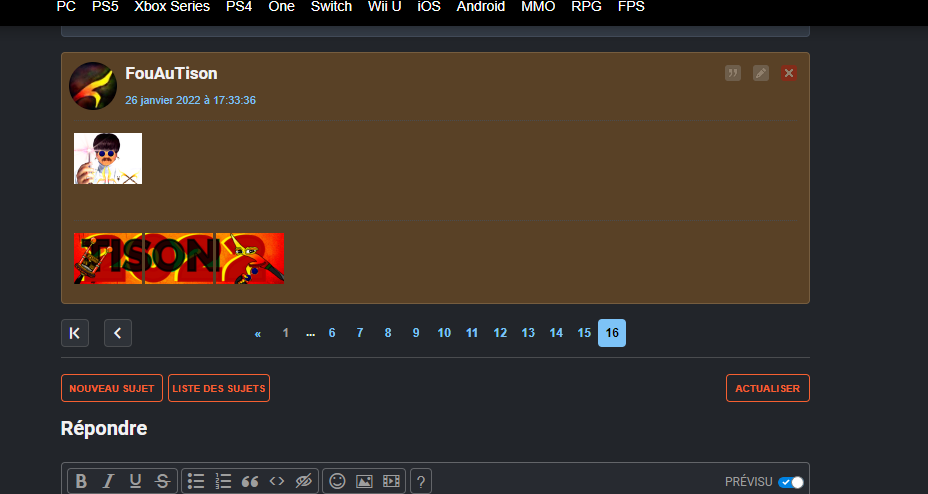
Task: Apply italic formatting in the editor toolbar
Action: click(x=108, y=481)
